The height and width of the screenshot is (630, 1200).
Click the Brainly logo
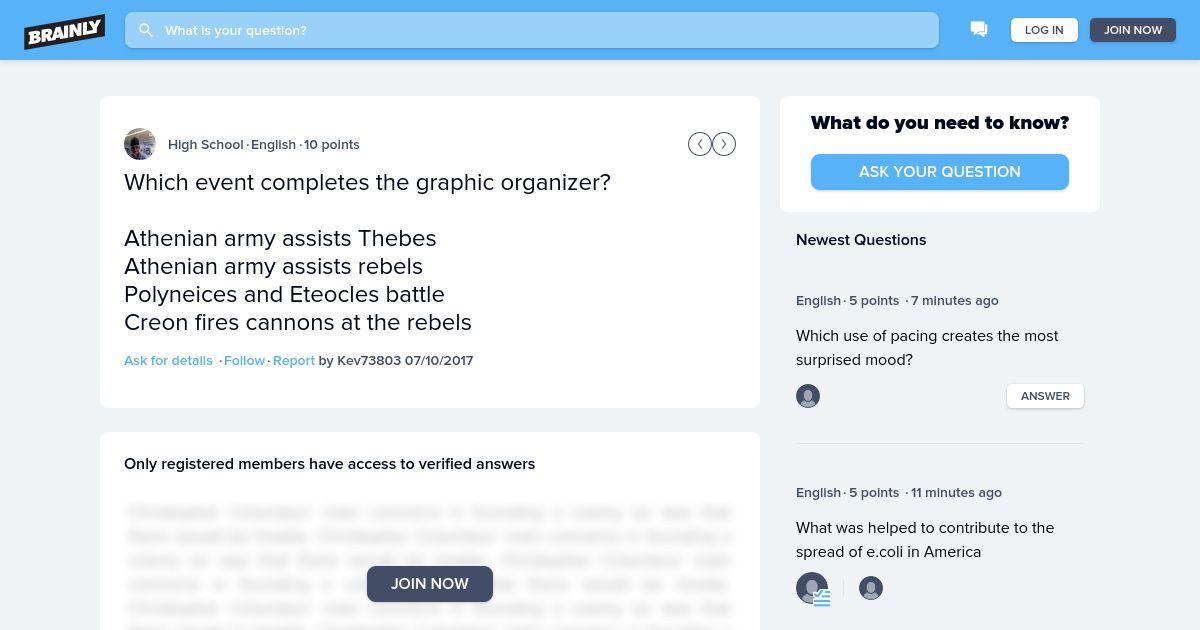pyautogui.click(x=65, y=31)
